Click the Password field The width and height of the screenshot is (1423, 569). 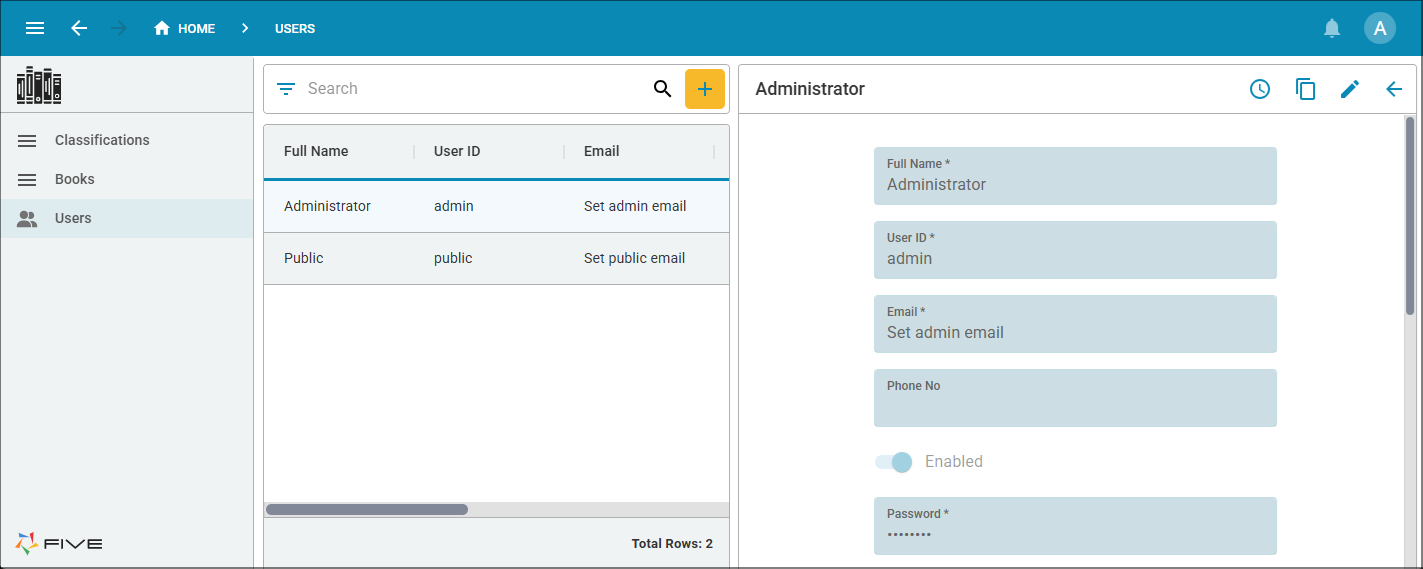tap(1075, 526)
